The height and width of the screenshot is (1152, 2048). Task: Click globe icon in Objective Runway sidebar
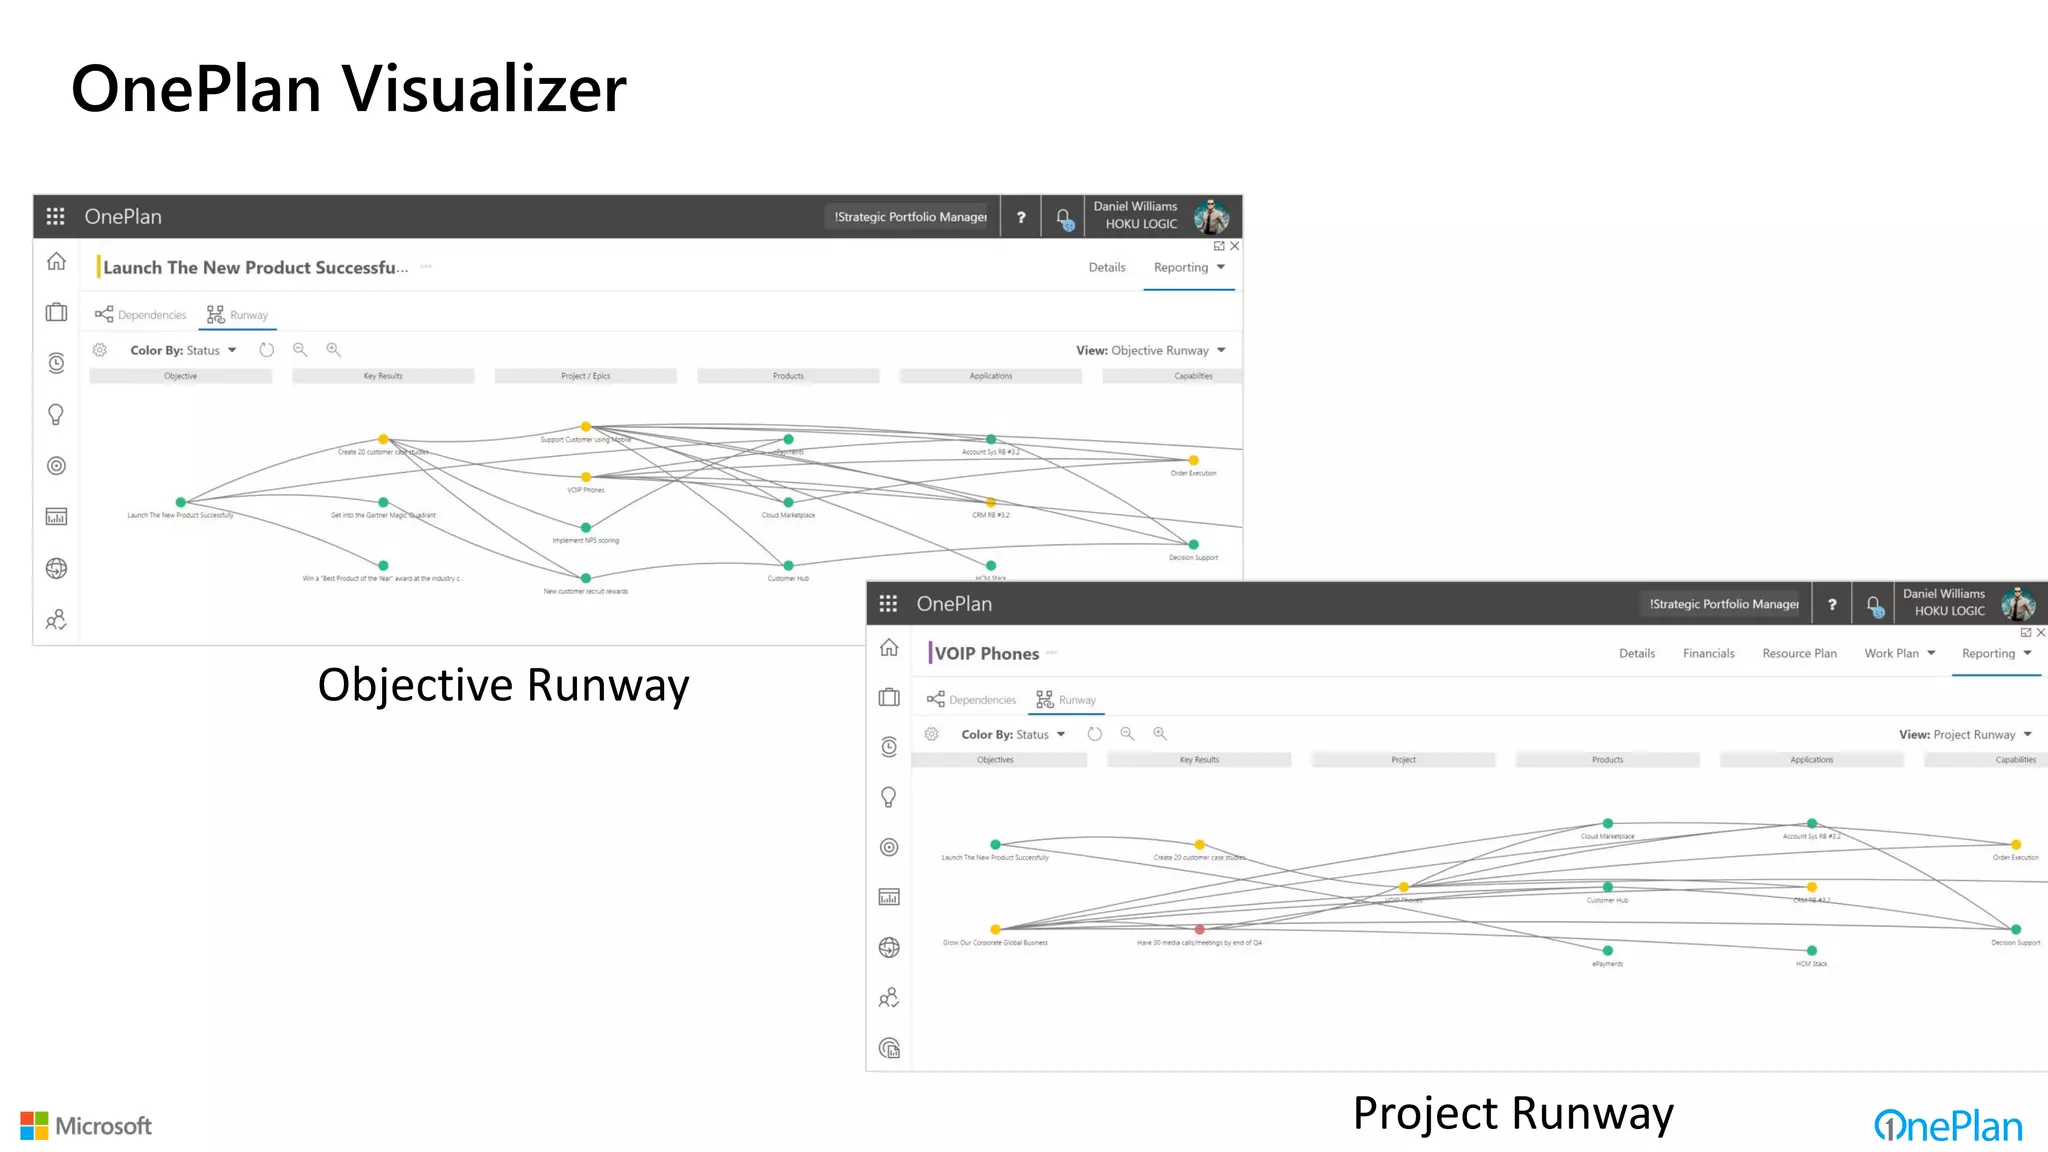click(56, 568)
